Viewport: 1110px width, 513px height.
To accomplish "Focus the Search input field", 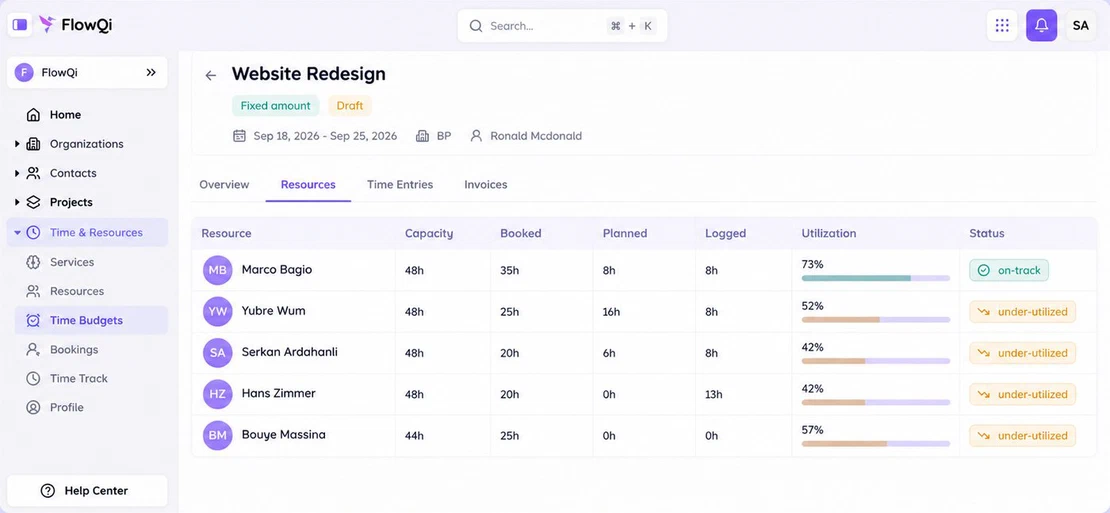I will pyautogui.click(x=562, y=25).
